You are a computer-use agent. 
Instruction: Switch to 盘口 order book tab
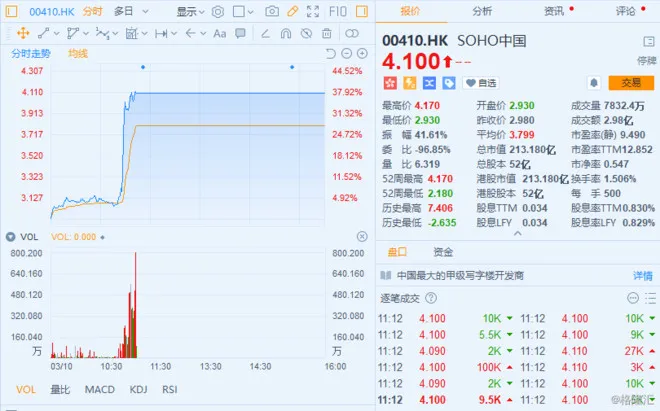point(397,252)
